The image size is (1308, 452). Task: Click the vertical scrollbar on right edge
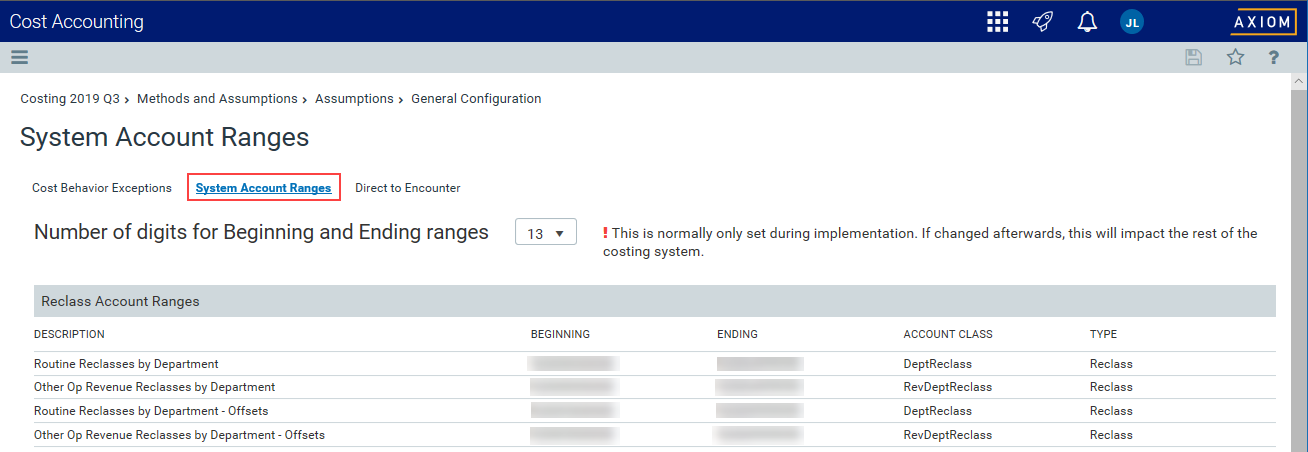click(x=1299, y=260)
